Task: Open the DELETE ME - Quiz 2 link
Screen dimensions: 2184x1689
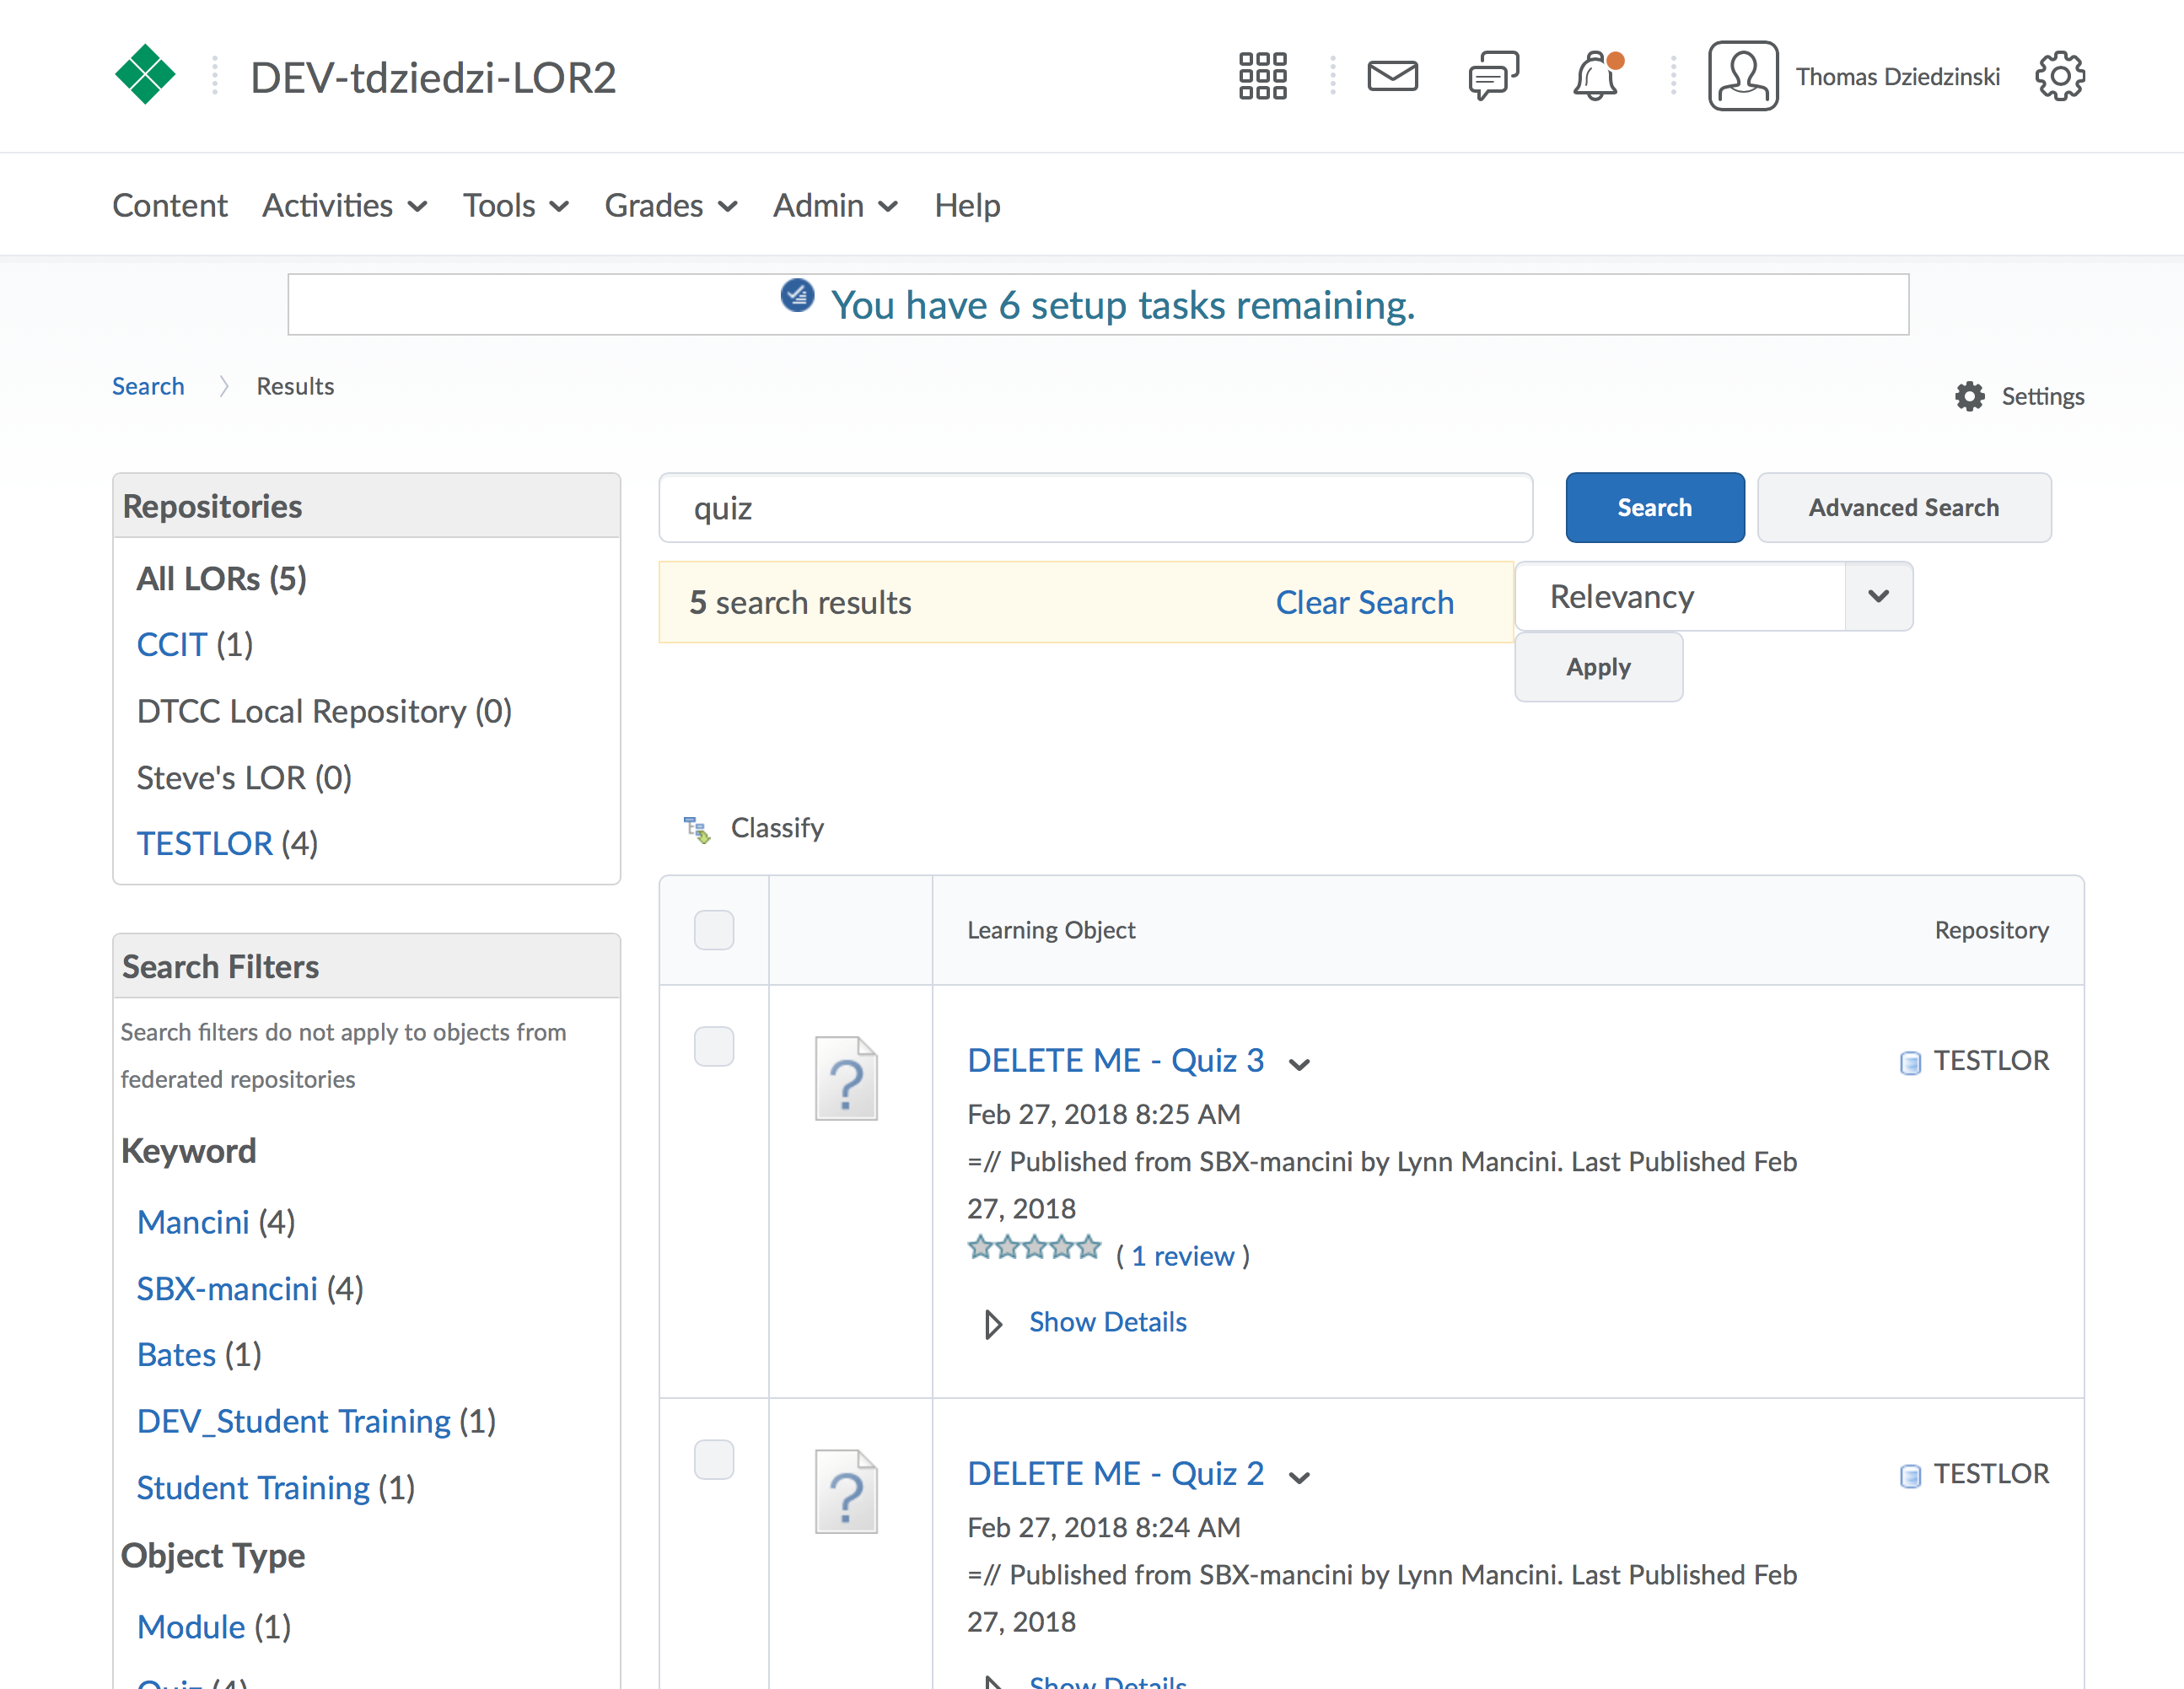Action: (1115, 1473)
